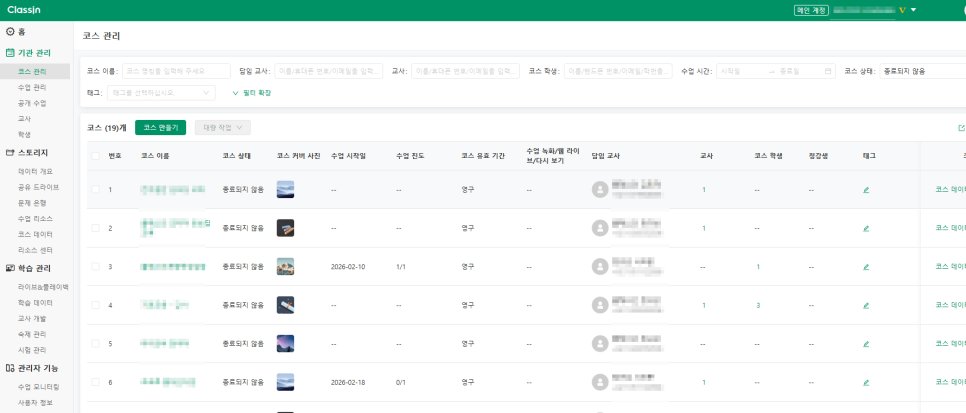
Task: Open 리소스 센터 in sidebar
Action: pos(35,250)
